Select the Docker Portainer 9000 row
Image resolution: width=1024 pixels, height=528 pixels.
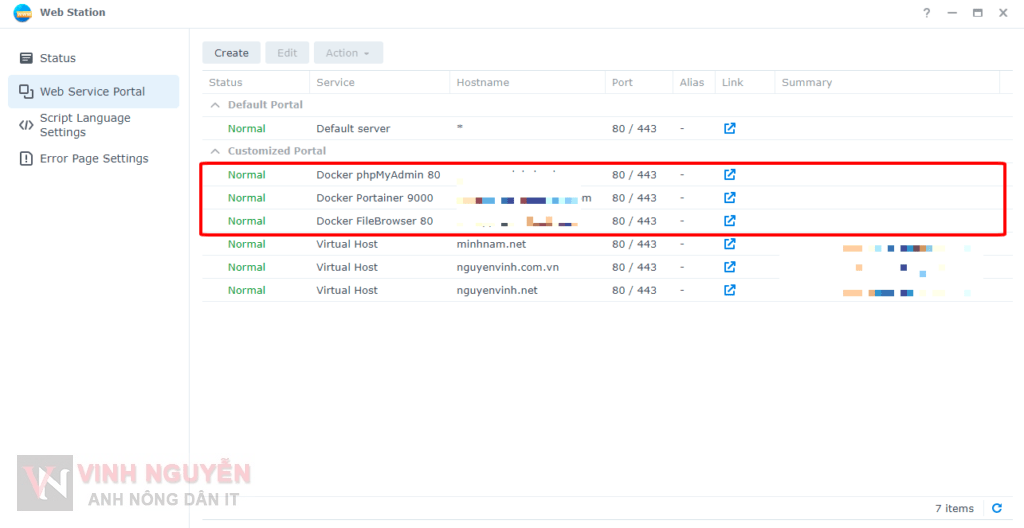coord(375,198)
